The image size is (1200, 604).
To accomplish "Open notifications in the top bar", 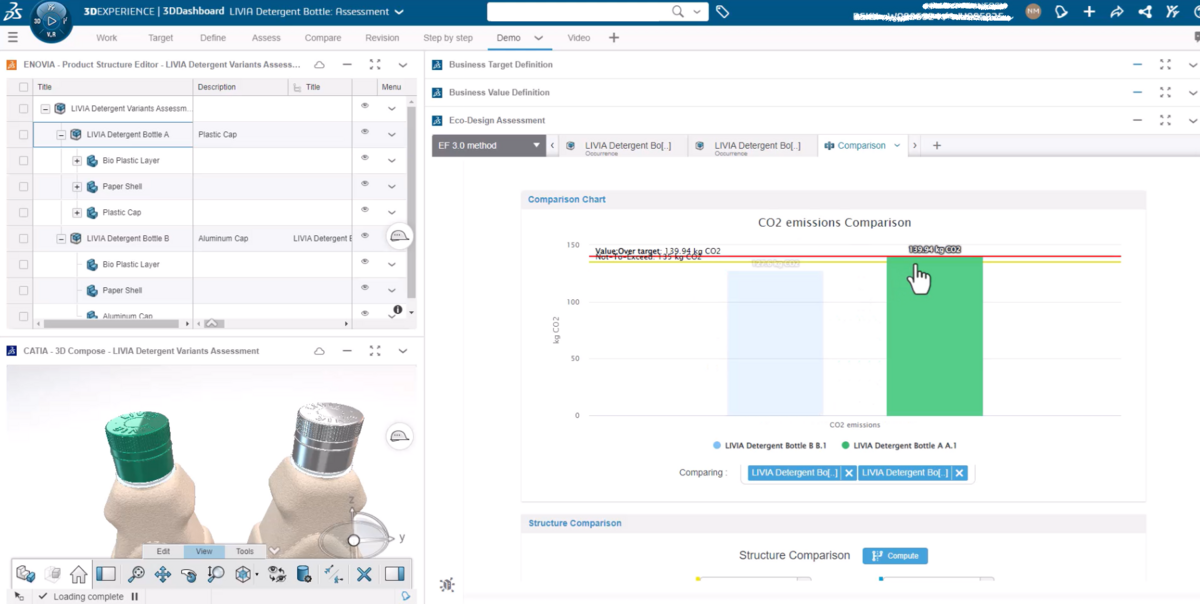I will coord(1062,12).
